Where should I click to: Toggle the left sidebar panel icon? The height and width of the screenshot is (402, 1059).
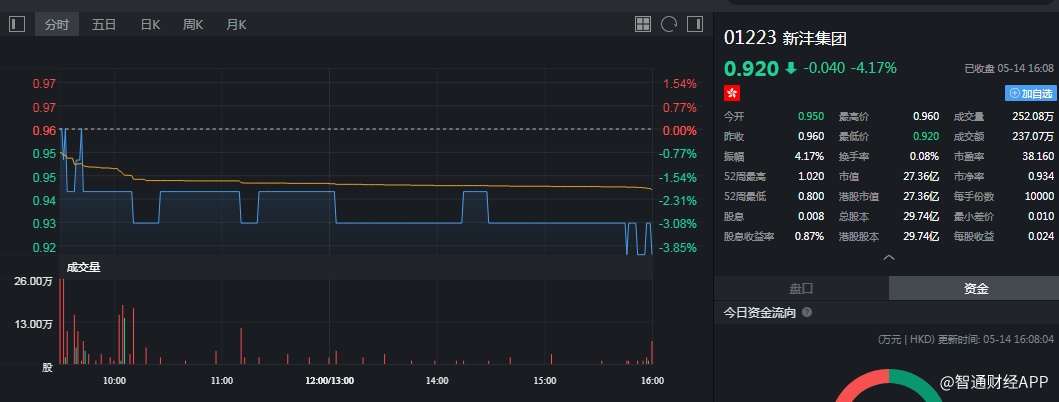point(17,24)
